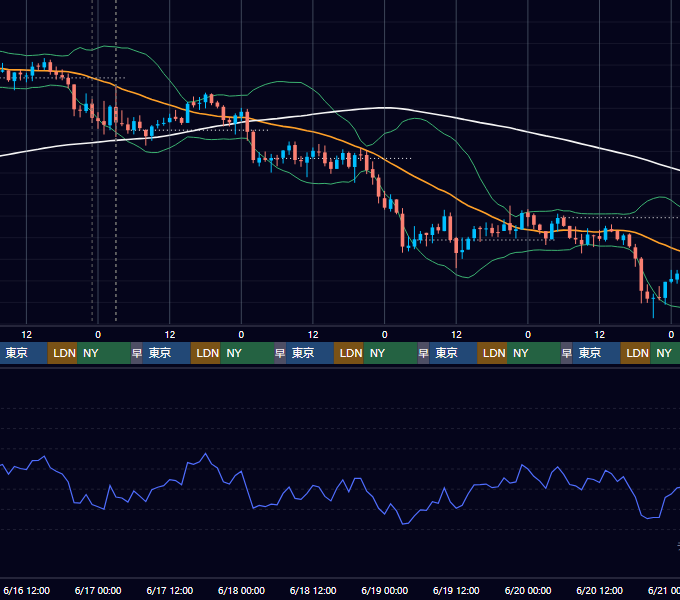Select the NY session block on 6/19
The image size is (680, 600).
(x=533, y=353)
